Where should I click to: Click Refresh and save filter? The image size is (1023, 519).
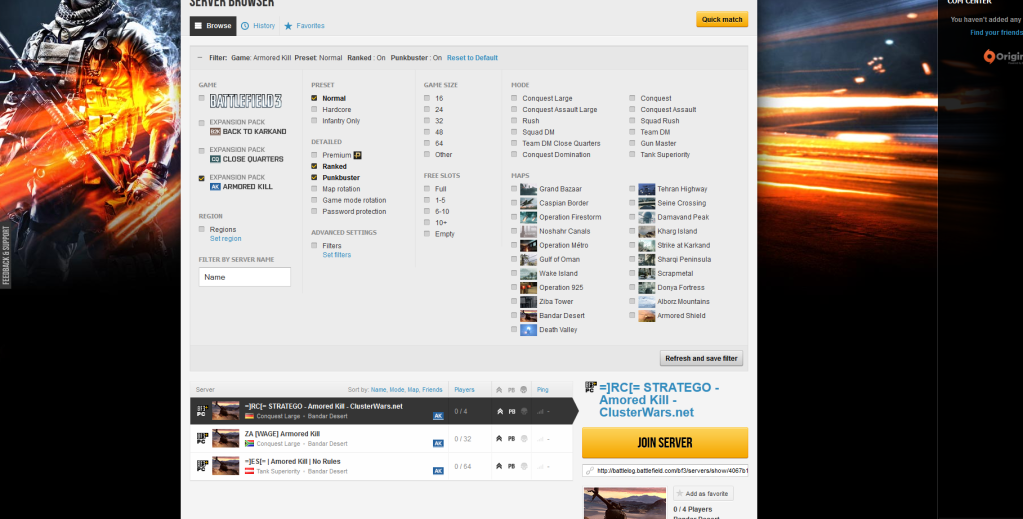tap(701, 358)
